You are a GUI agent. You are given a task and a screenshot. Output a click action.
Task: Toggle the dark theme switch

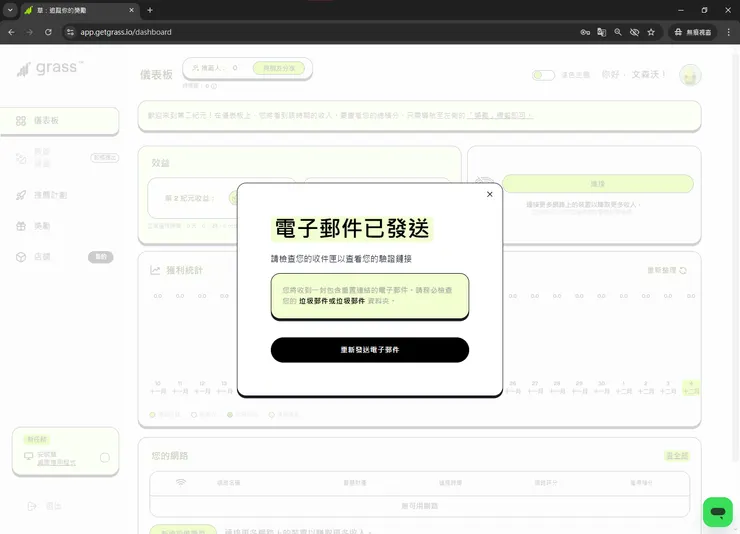543,75
